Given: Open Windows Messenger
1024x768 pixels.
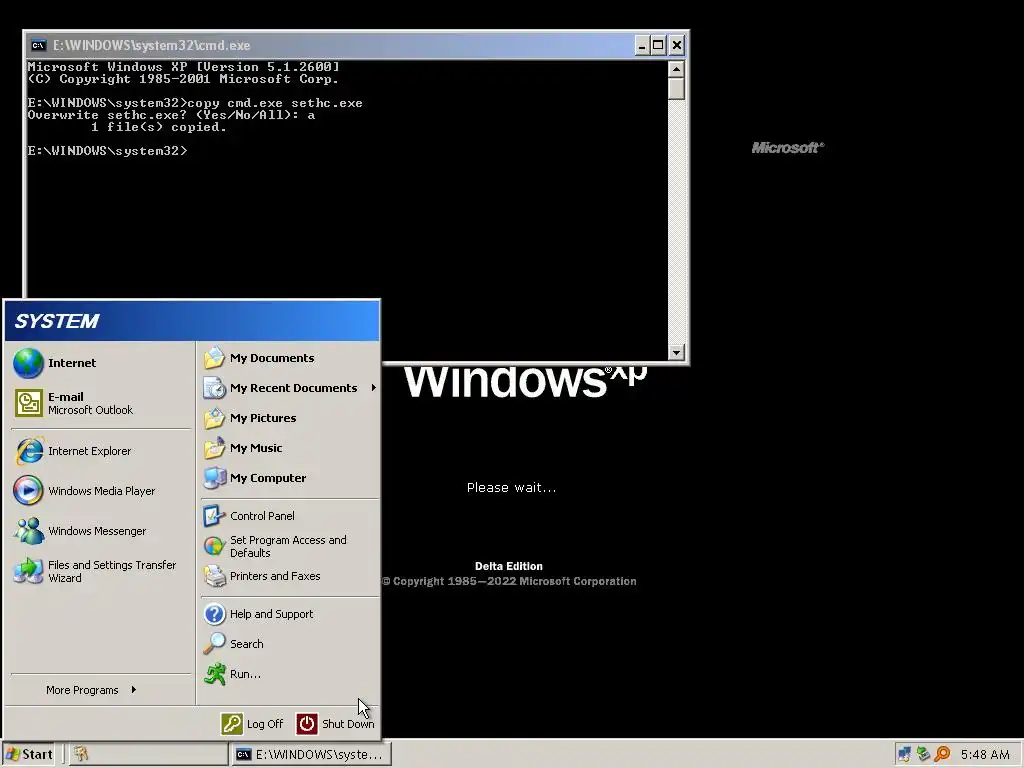Looking at the screenshot, I should click(x=101, y=531).
